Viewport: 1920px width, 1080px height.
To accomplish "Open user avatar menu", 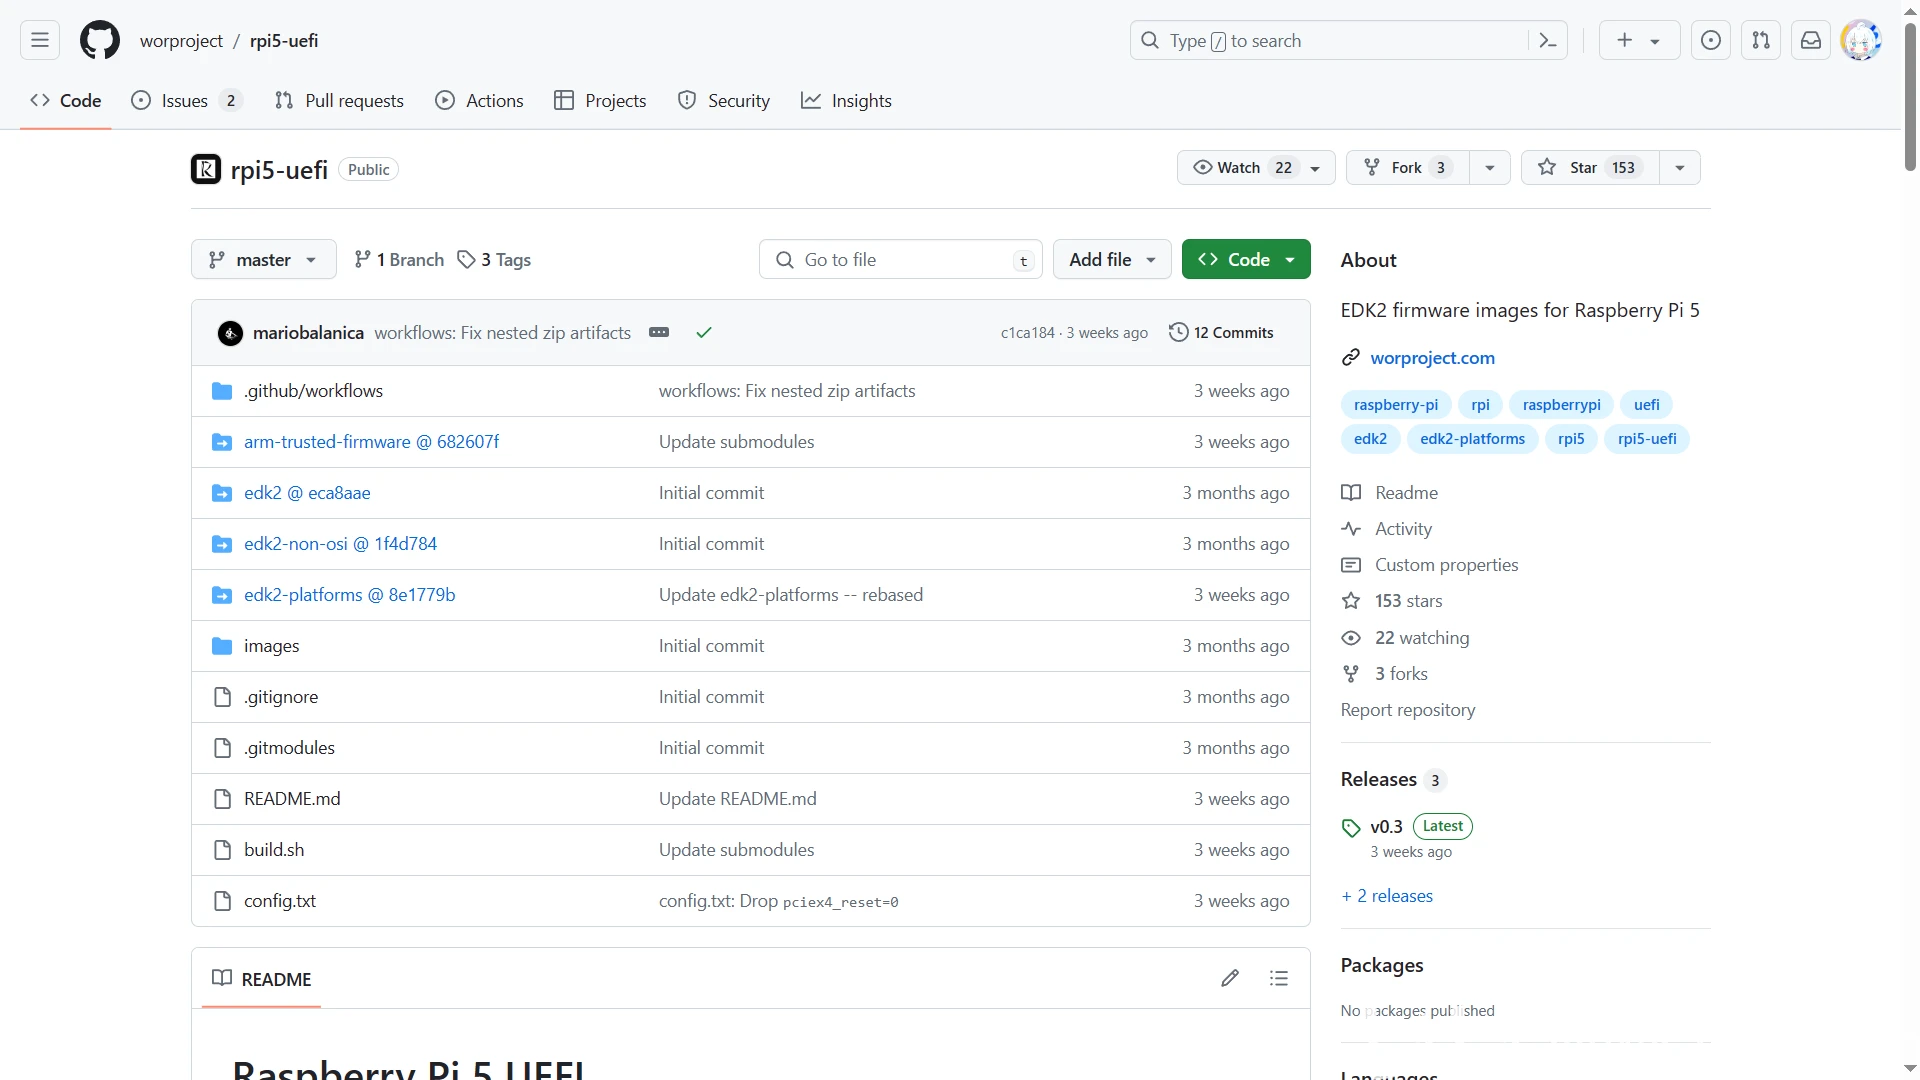I will pyautogui.click(x=1861, y=41).
